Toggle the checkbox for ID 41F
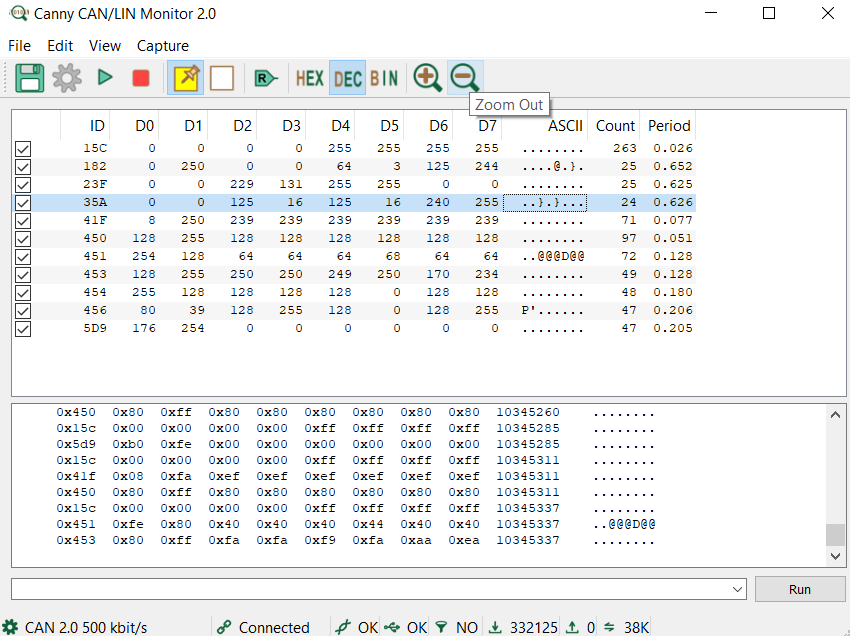Image resolution: width=850 pixels, height=636 pixels. tap(23, 221)
